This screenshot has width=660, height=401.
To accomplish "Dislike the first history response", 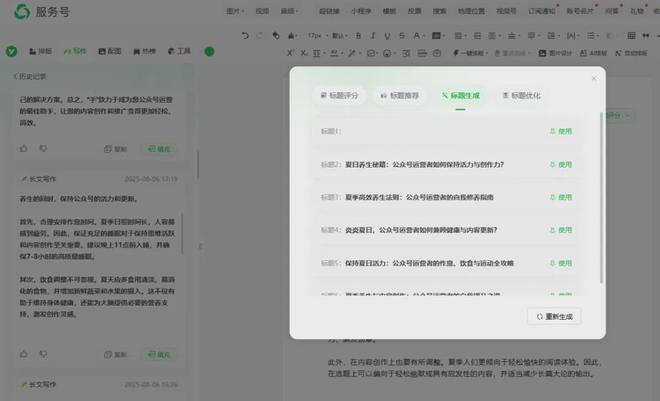I will (x=43, y=149).
